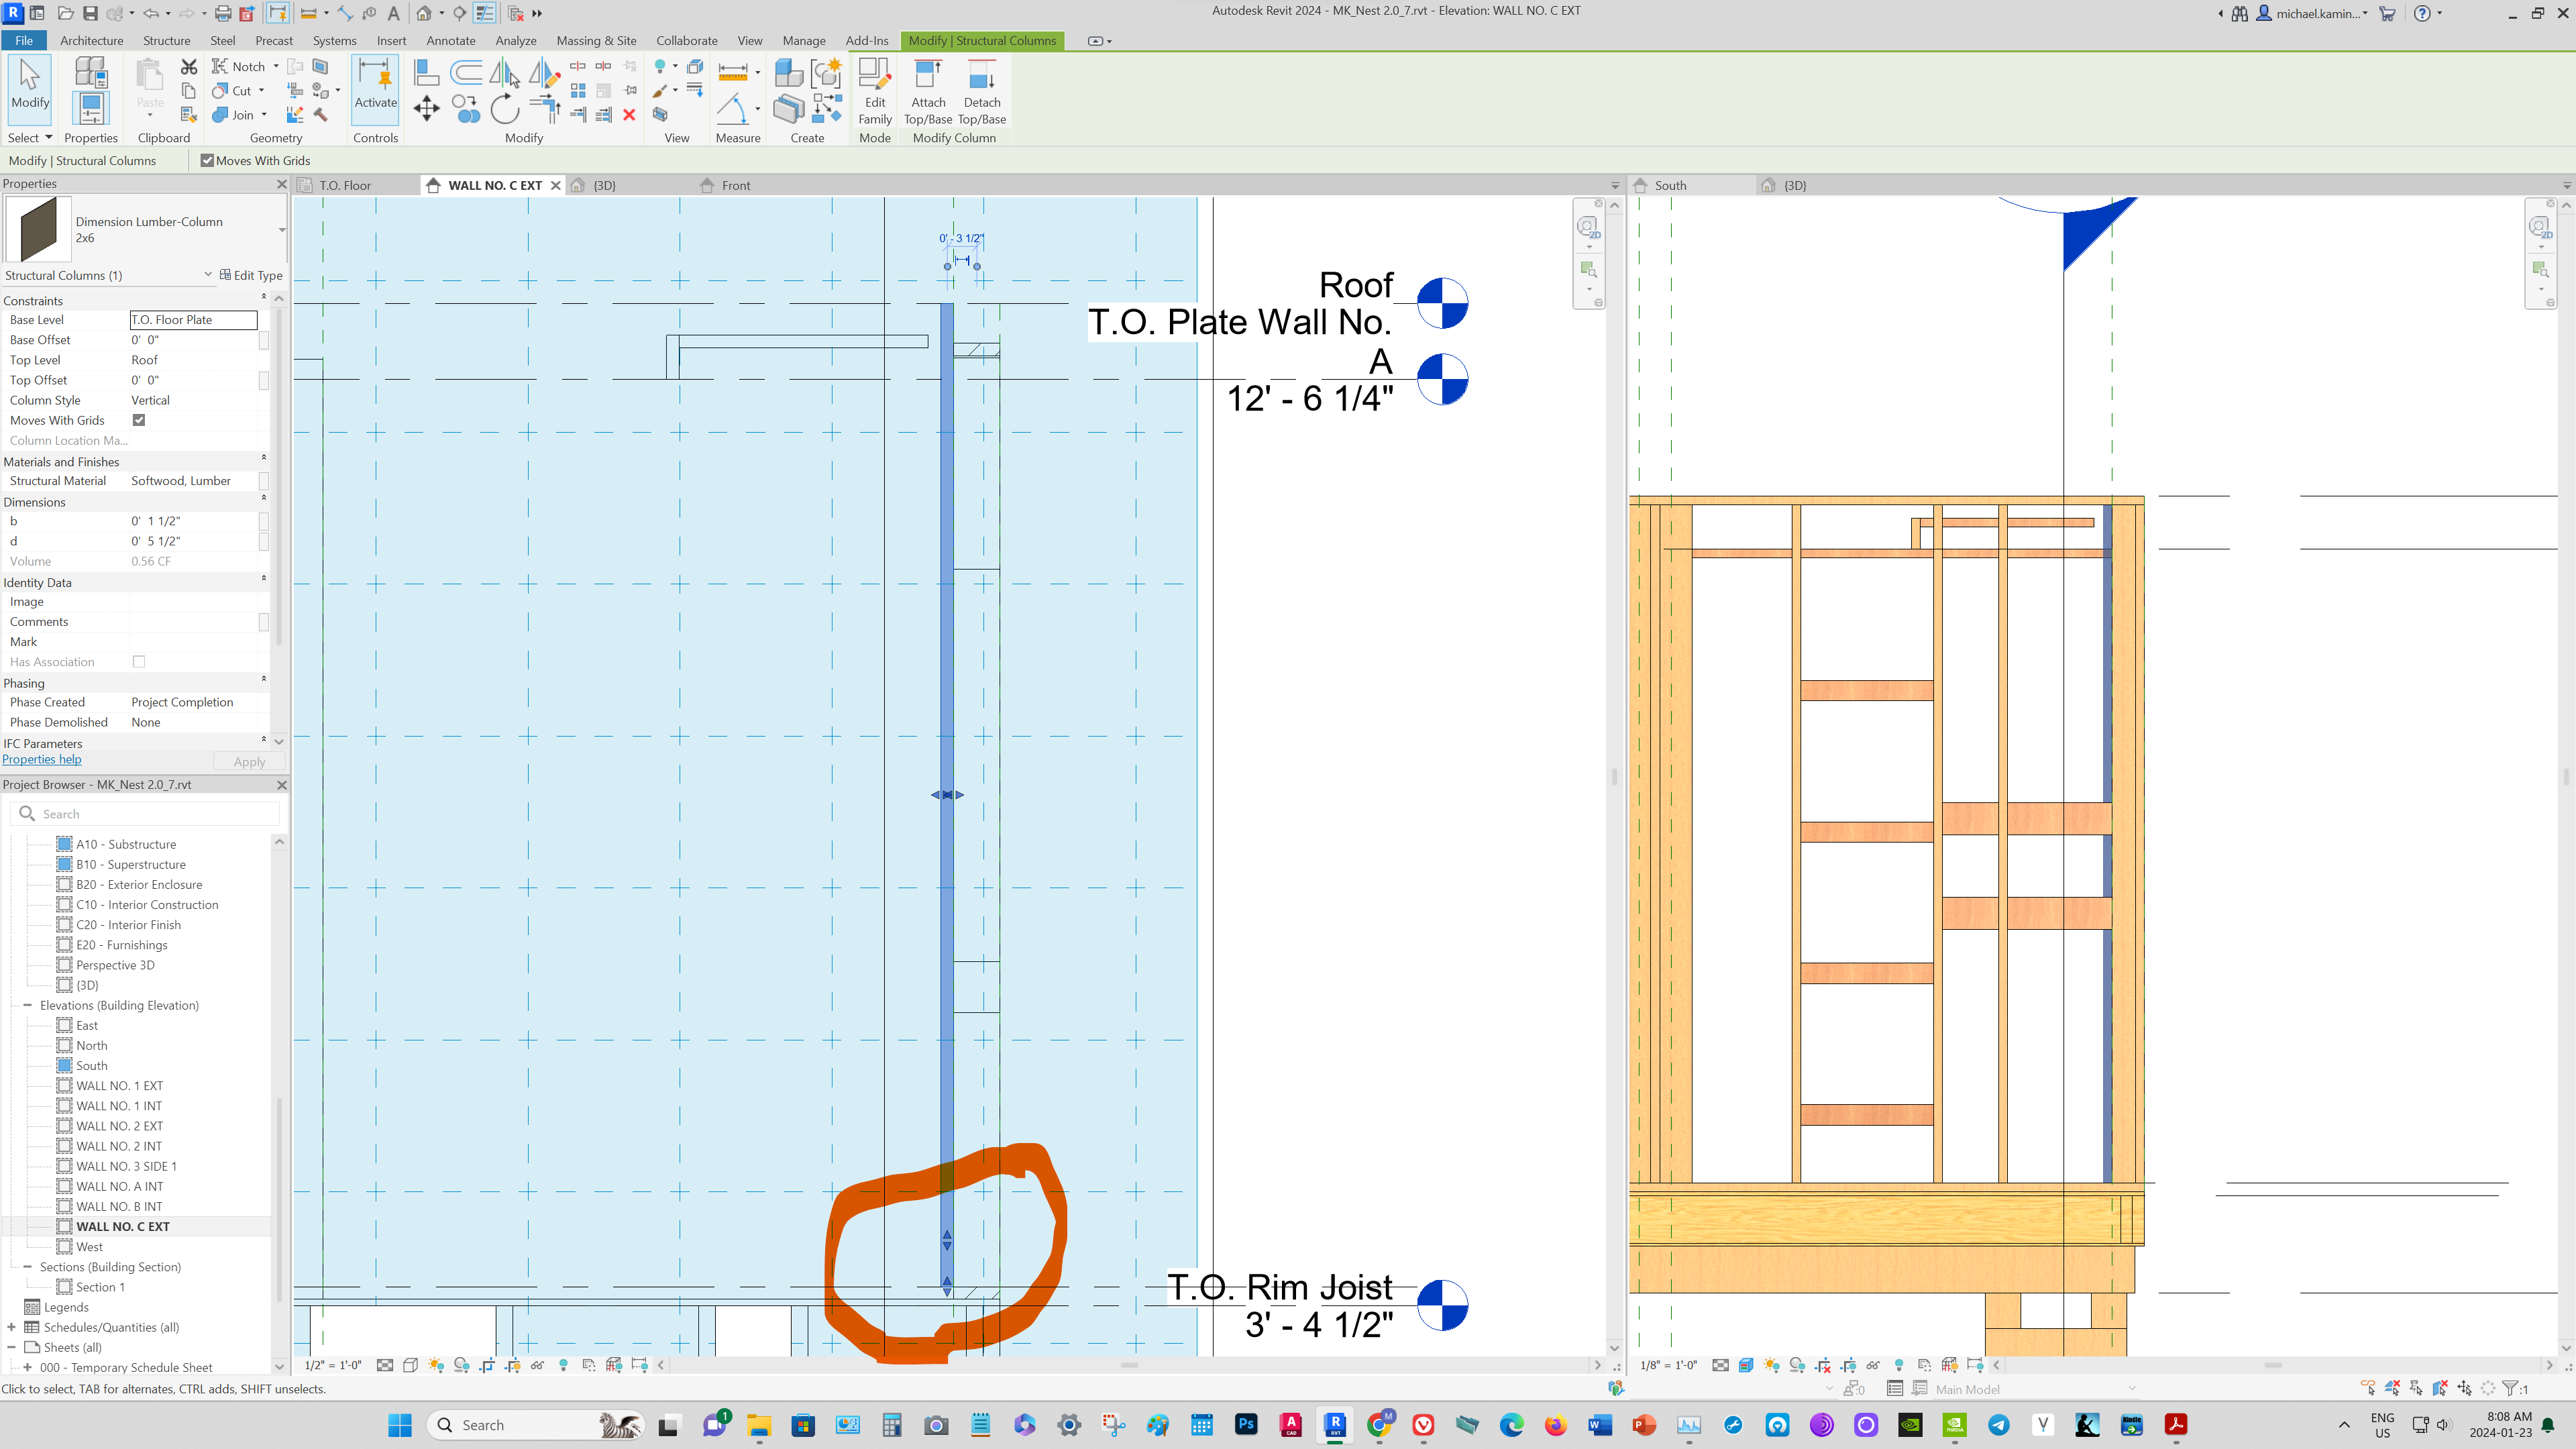Open the Properties help link
Image resolution: width=2576 pixels, height=1449 pixels.
point(41,759)
